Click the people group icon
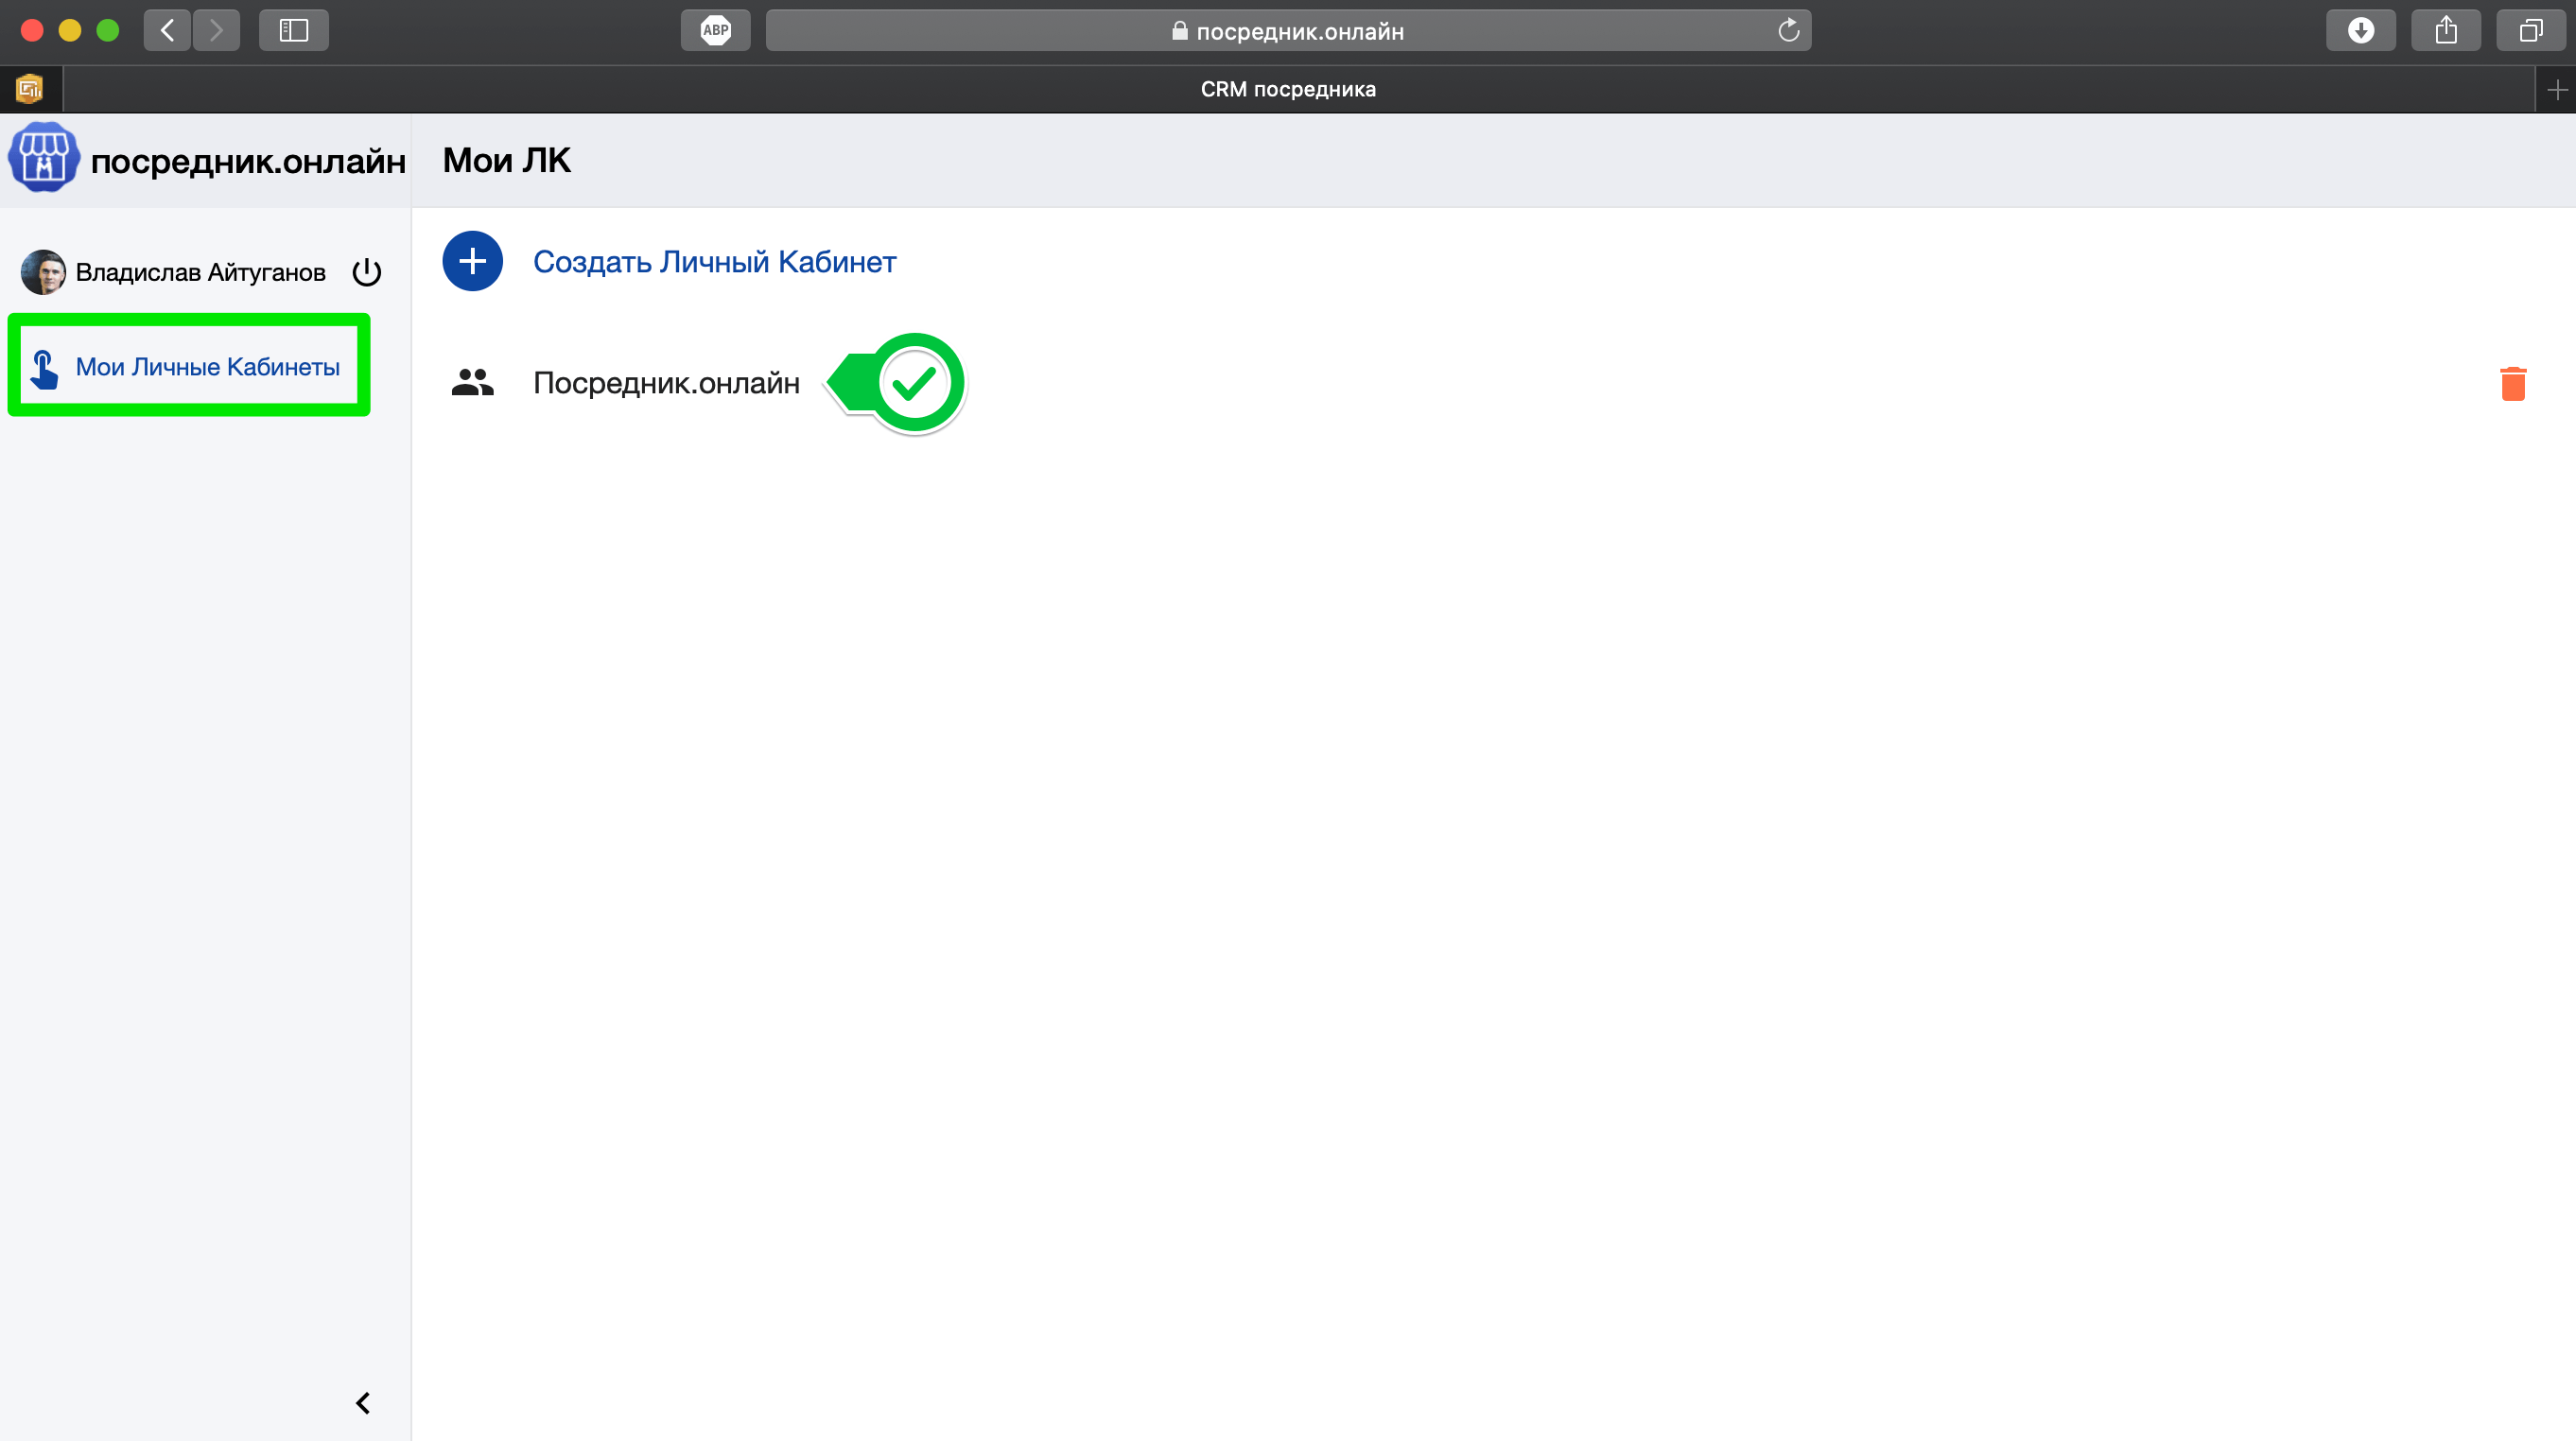This screenshot has width=2576, height=1441. [472, 382]
